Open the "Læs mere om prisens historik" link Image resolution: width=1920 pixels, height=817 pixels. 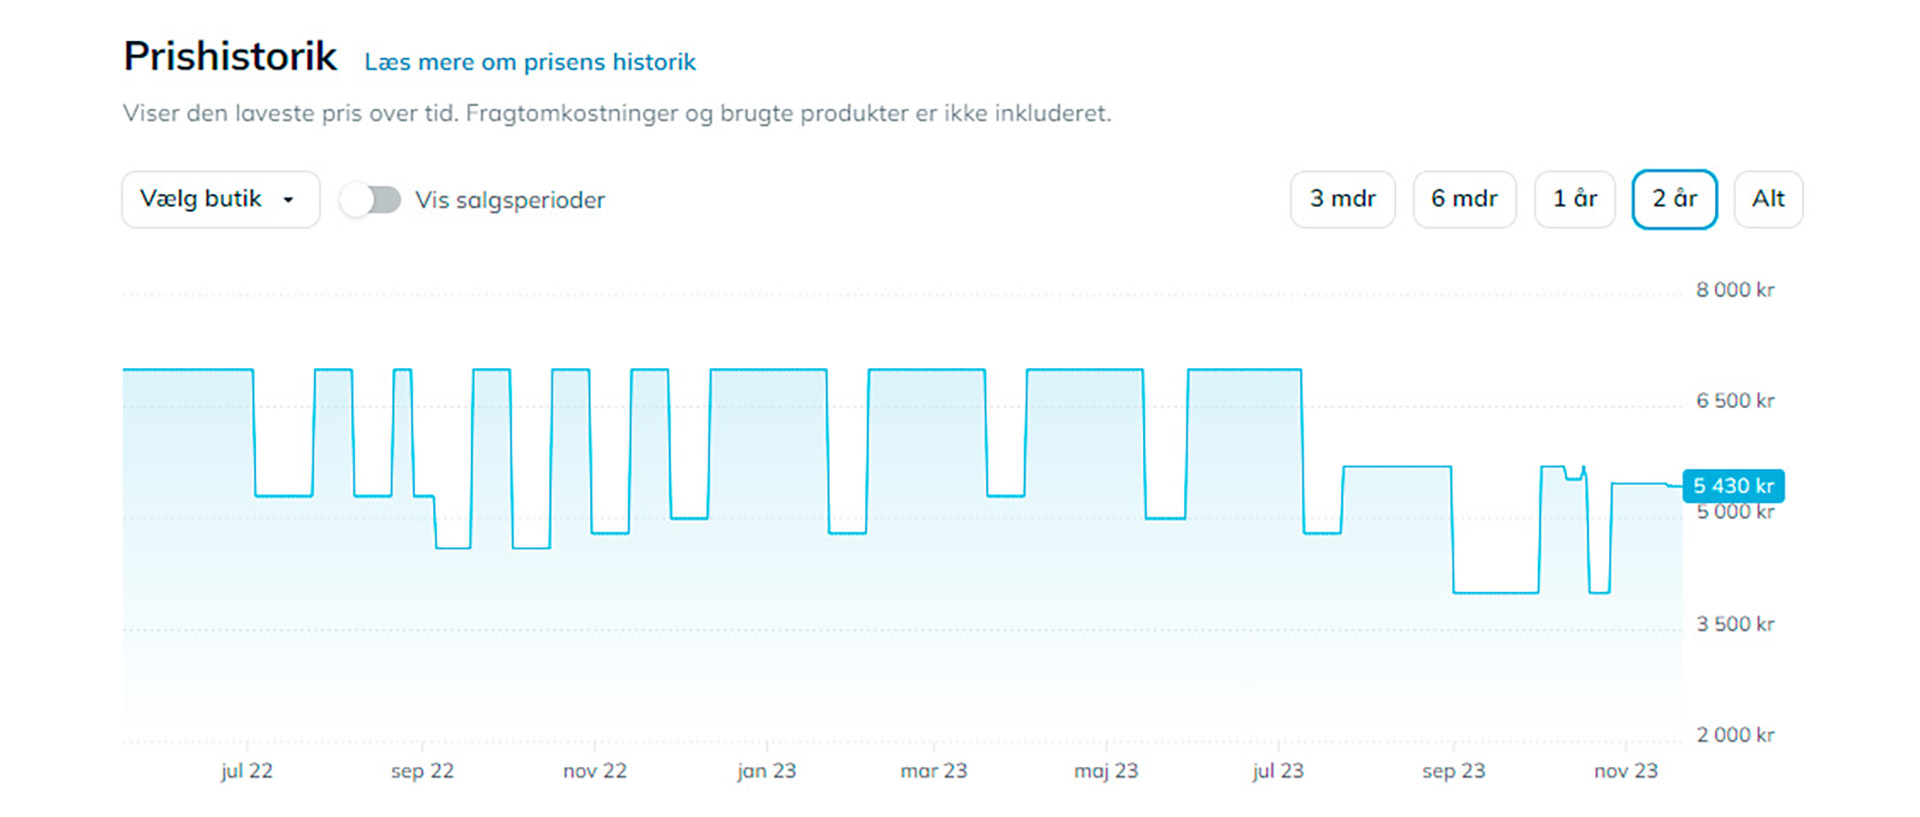click(x=529, y=62)
